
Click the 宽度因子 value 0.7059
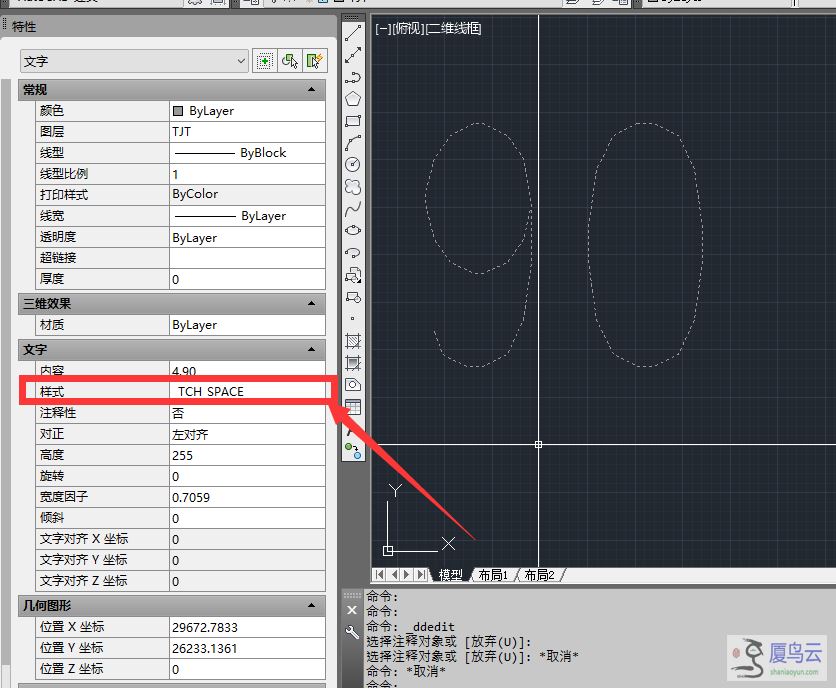[247, 497]
